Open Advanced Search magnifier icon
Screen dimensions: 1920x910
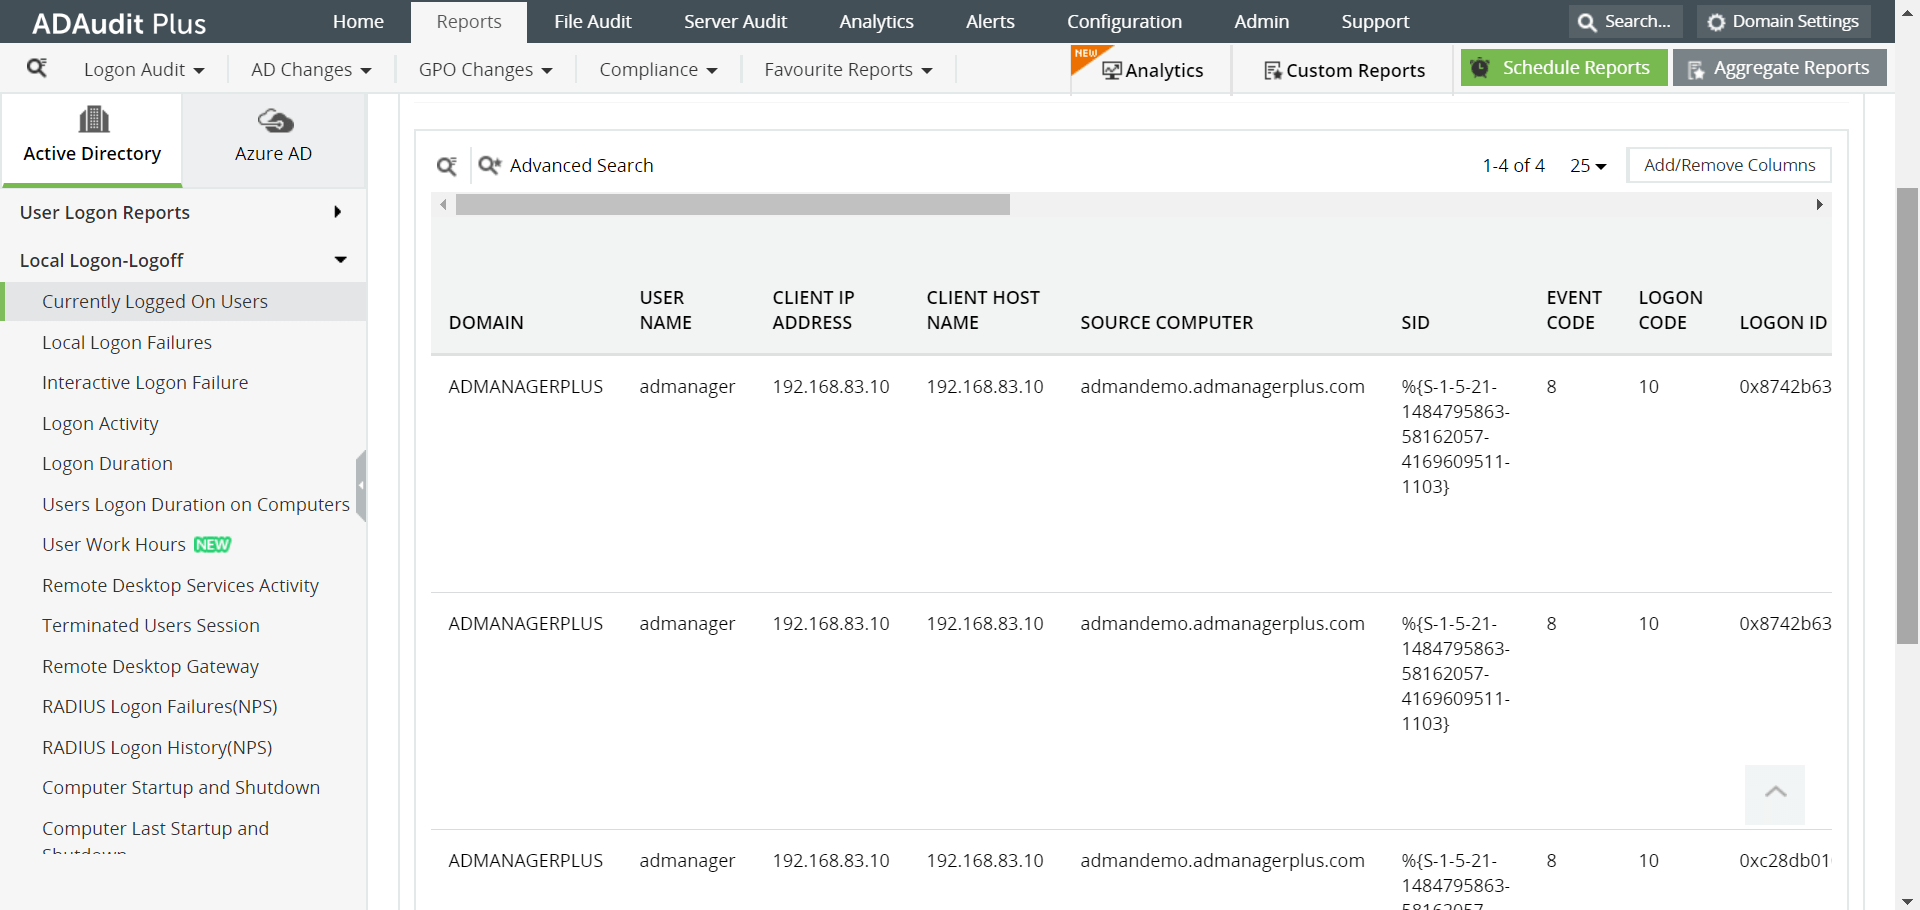[x=489, y=165]
